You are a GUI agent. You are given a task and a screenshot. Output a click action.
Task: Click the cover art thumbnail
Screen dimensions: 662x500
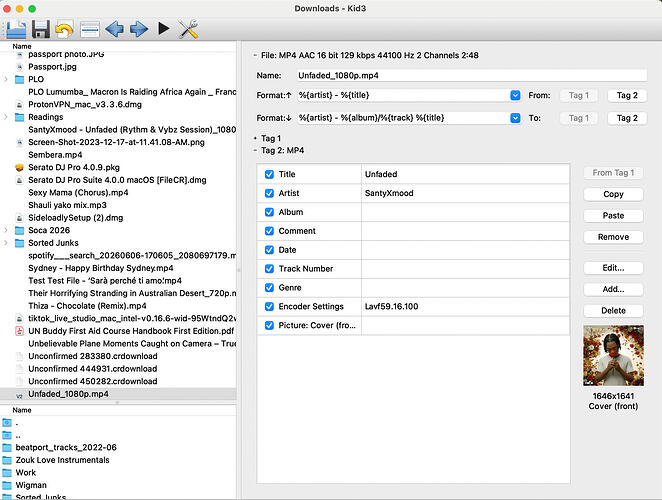(613, 356)
